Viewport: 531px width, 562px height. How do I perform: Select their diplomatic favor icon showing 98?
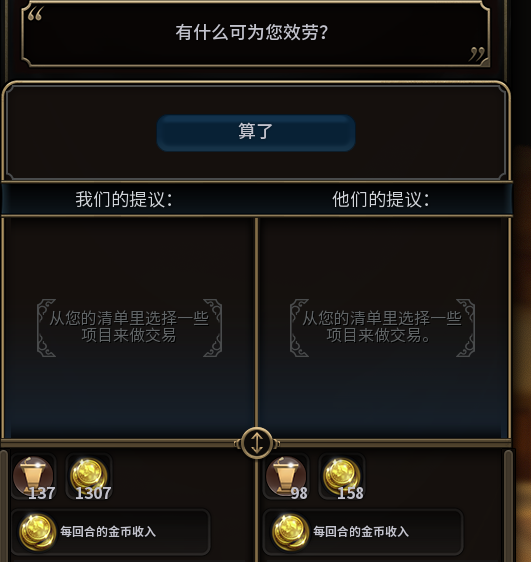pos(286,477)
